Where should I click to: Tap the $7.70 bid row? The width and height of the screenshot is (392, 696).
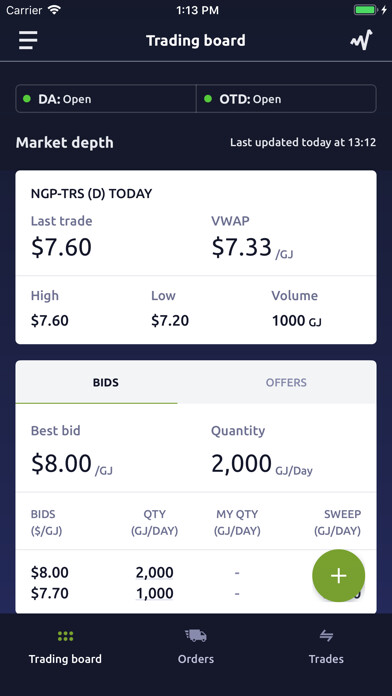click(196, 593)
